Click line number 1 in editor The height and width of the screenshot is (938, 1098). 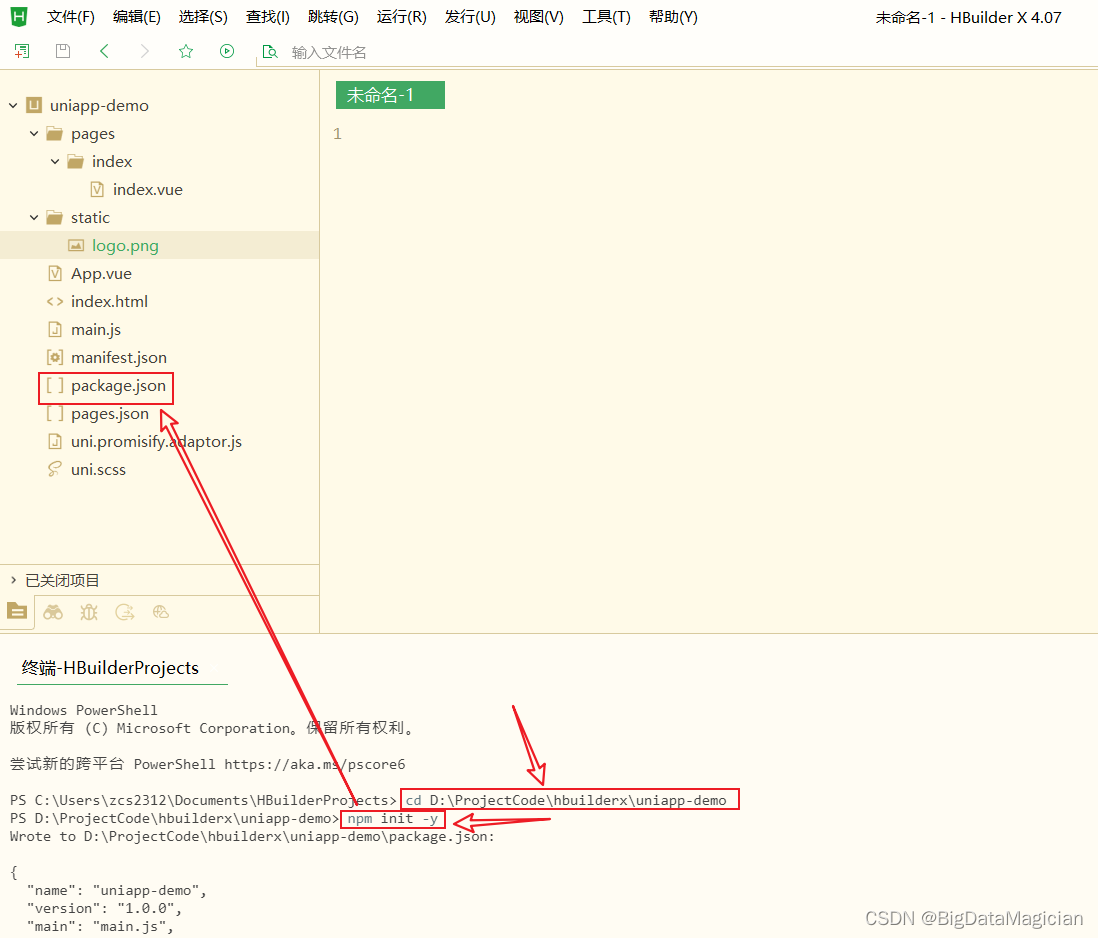pos(338,134)
